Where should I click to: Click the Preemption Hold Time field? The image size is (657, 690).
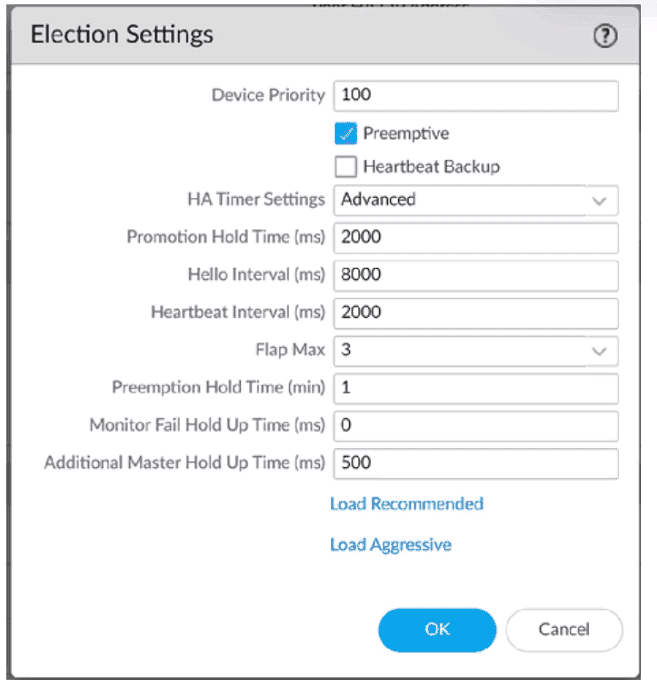475,388
